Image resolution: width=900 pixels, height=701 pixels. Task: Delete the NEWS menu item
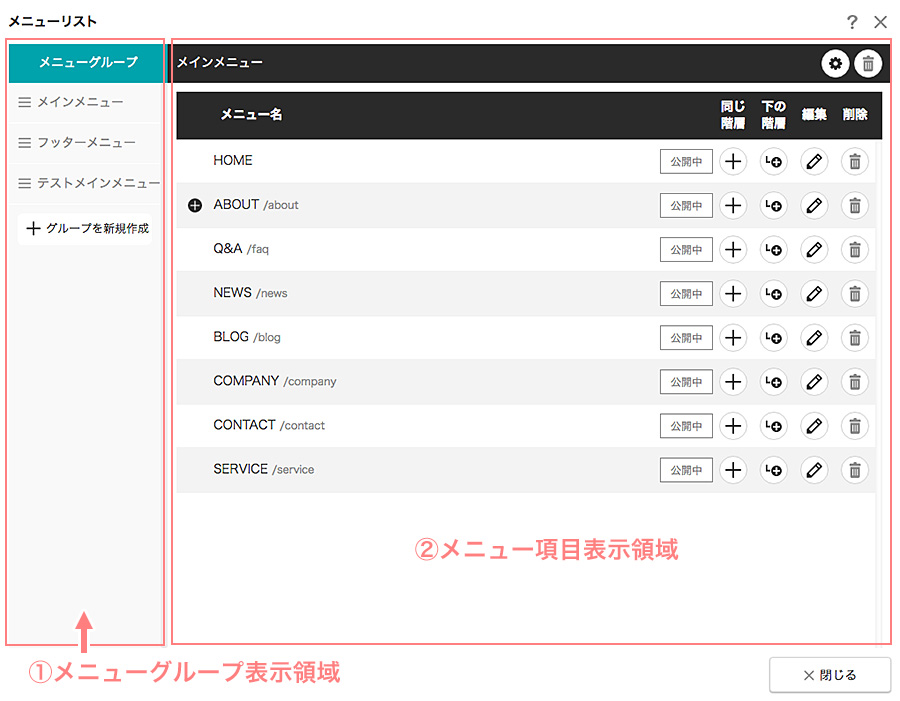855,294
